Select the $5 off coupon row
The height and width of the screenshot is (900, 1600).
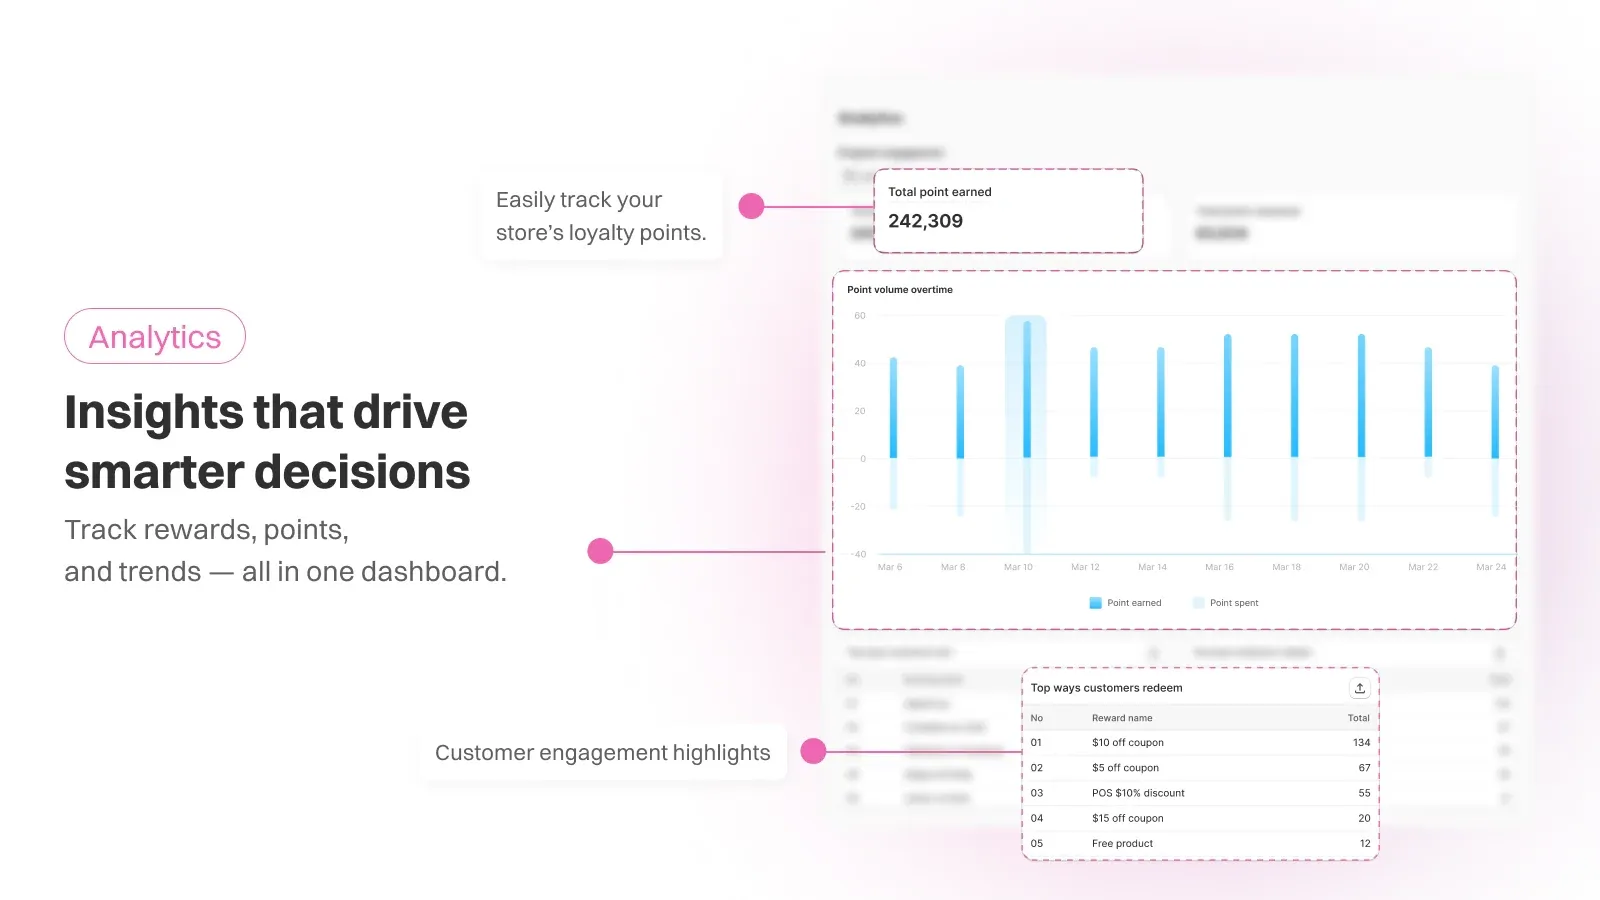click(x=1200, y=768)
